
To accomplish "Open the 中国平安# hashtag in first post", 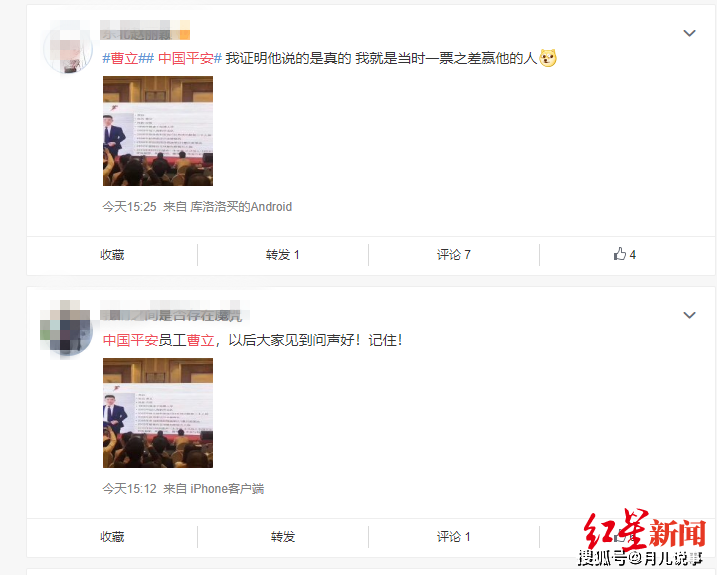I will tap(190, 58).
